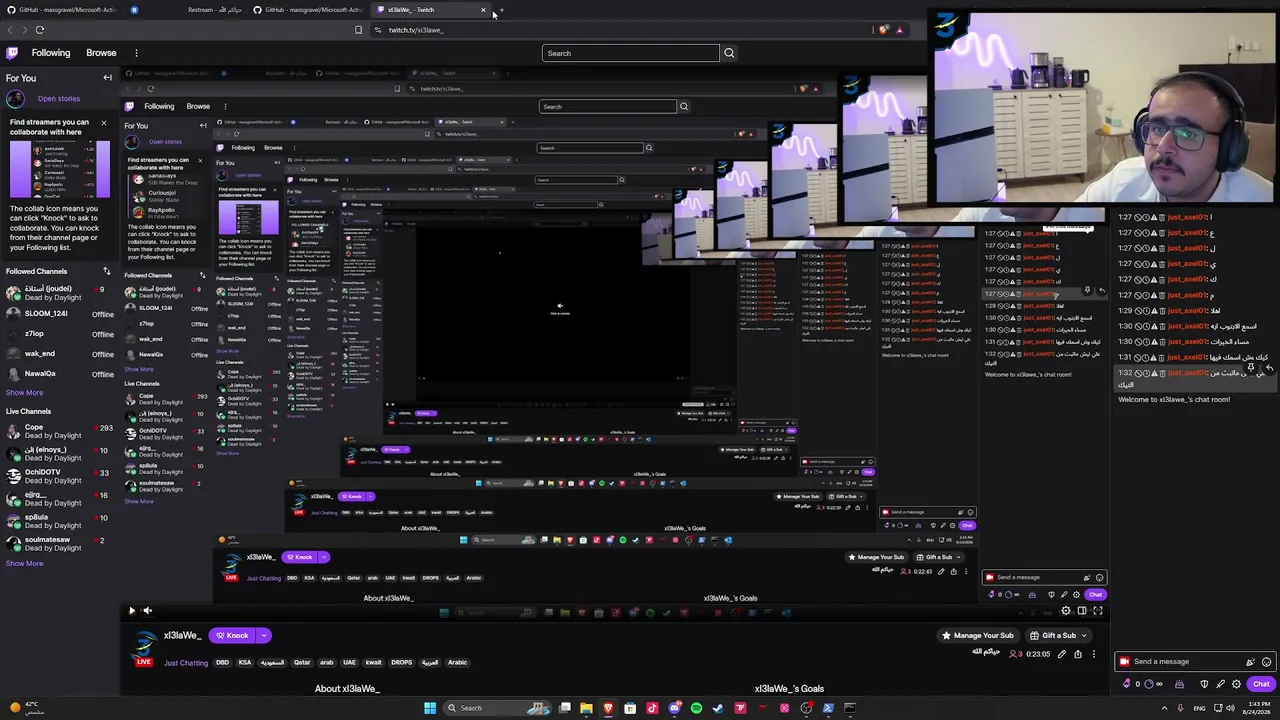
Task: Click the Gift a Sub button
Action: coord(1059,635)
